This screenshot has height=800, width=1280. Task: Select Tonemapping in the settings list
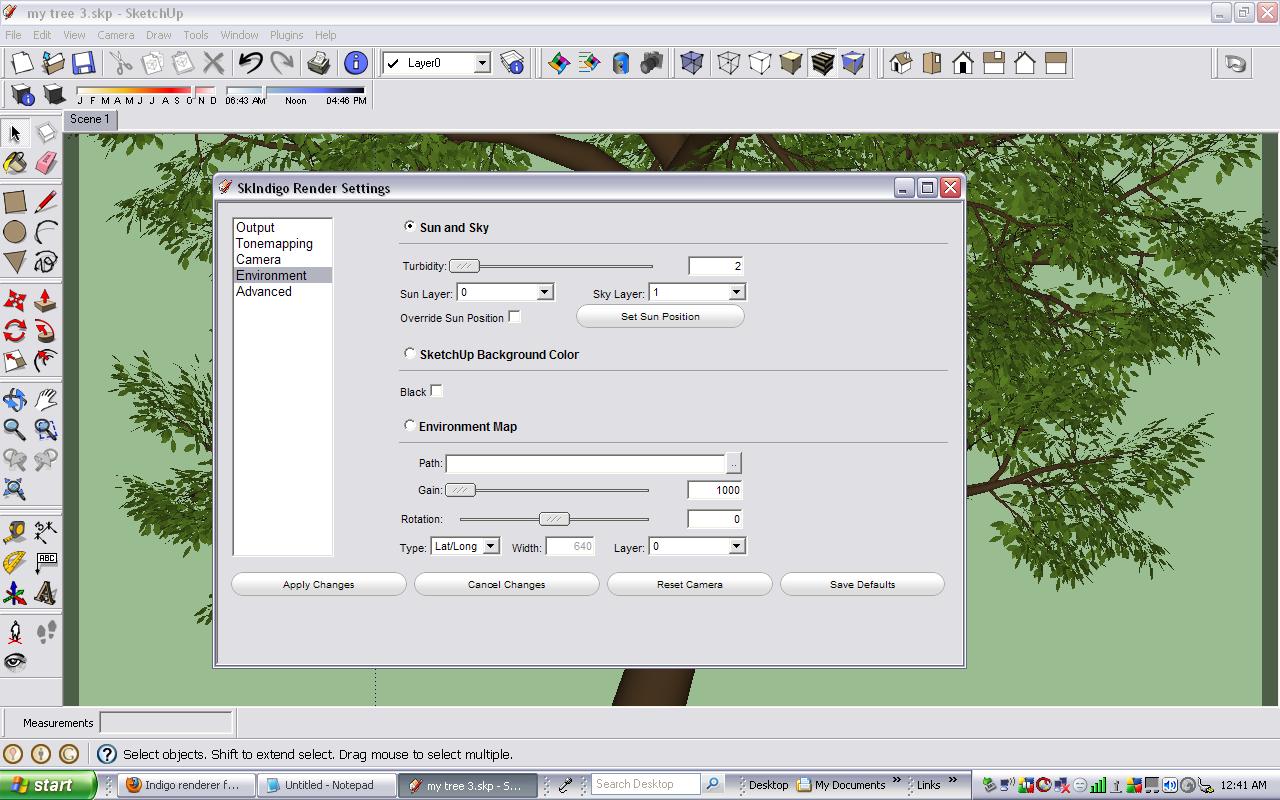coord(274,244)
